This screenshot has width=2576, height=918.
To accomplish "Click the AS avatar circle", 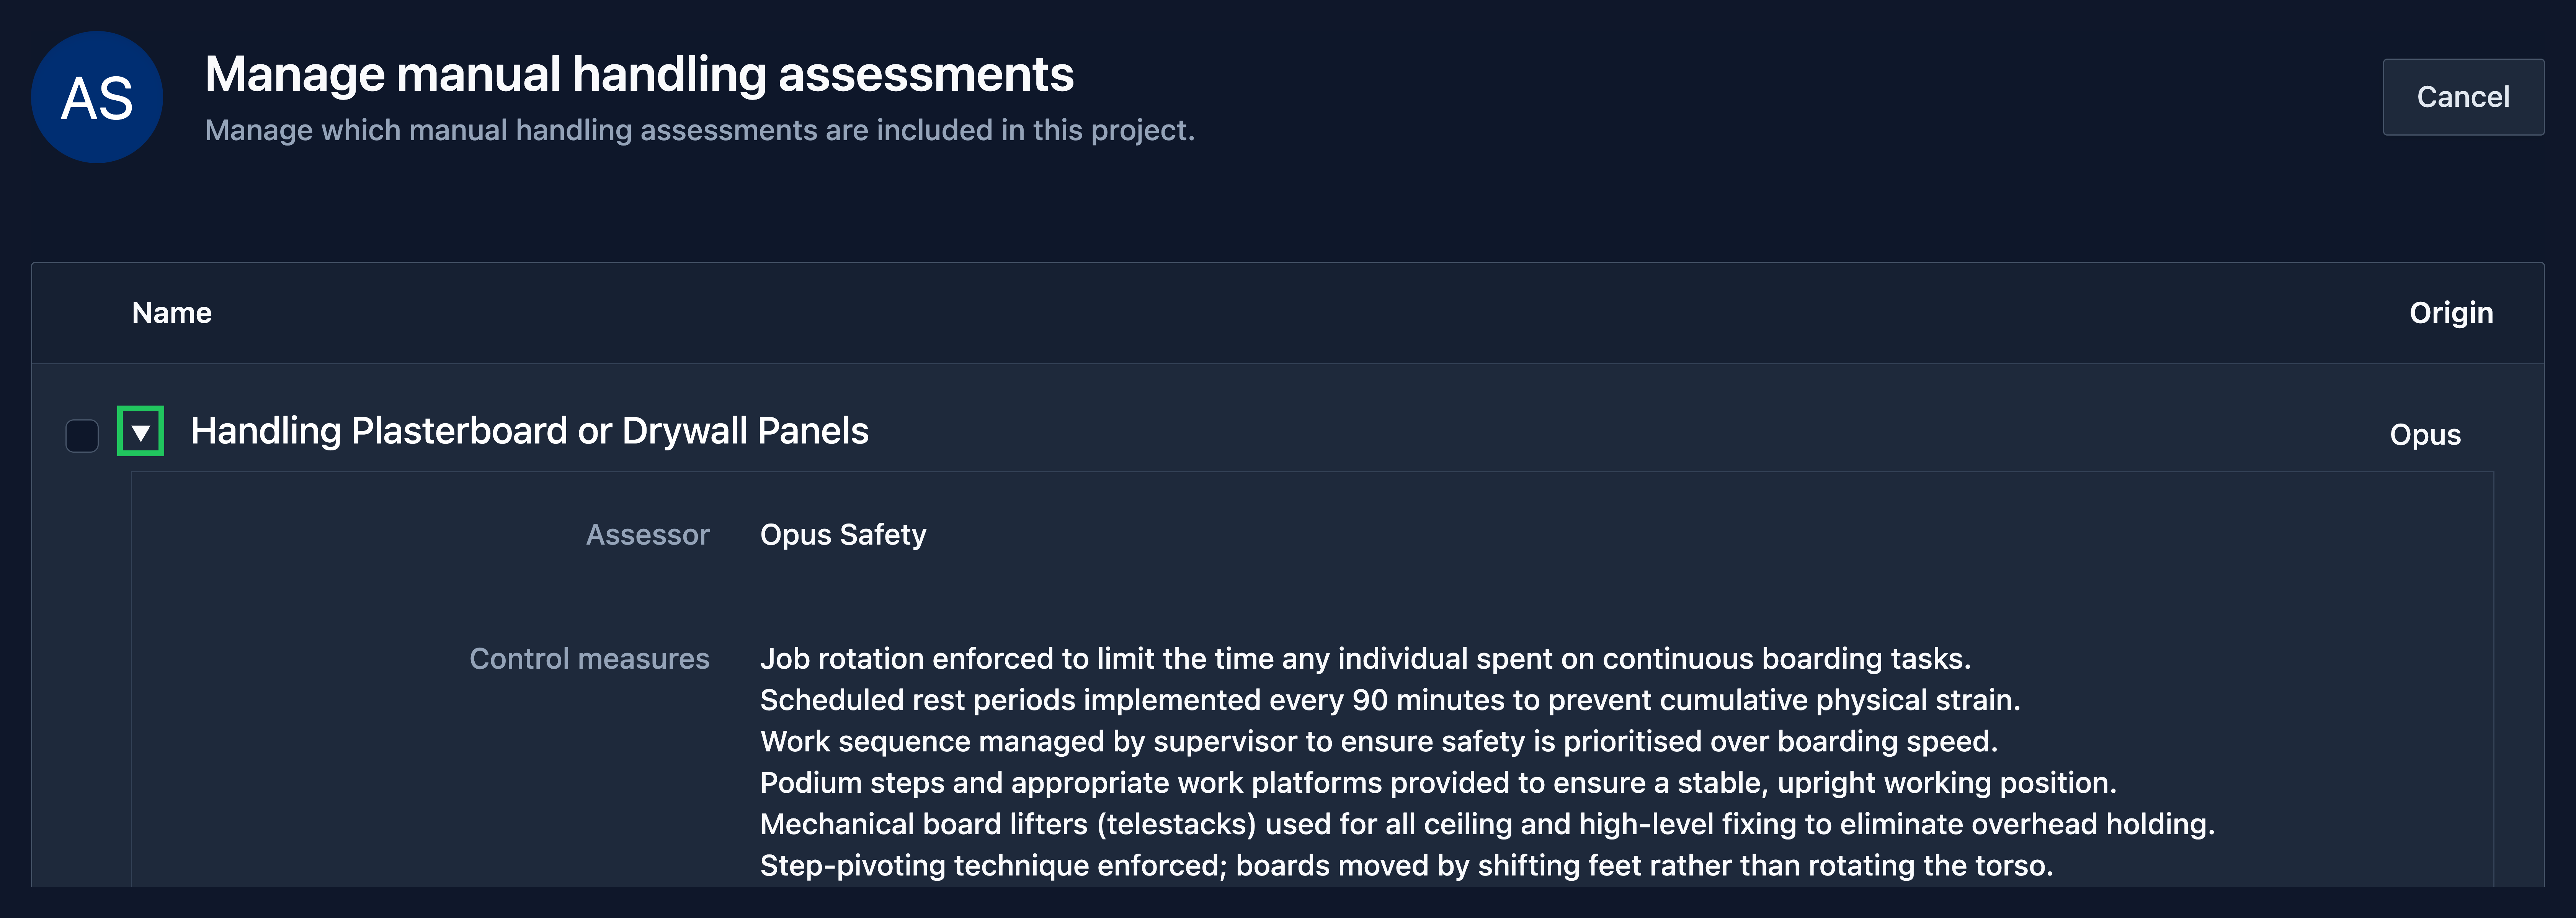I will (97, 97).
